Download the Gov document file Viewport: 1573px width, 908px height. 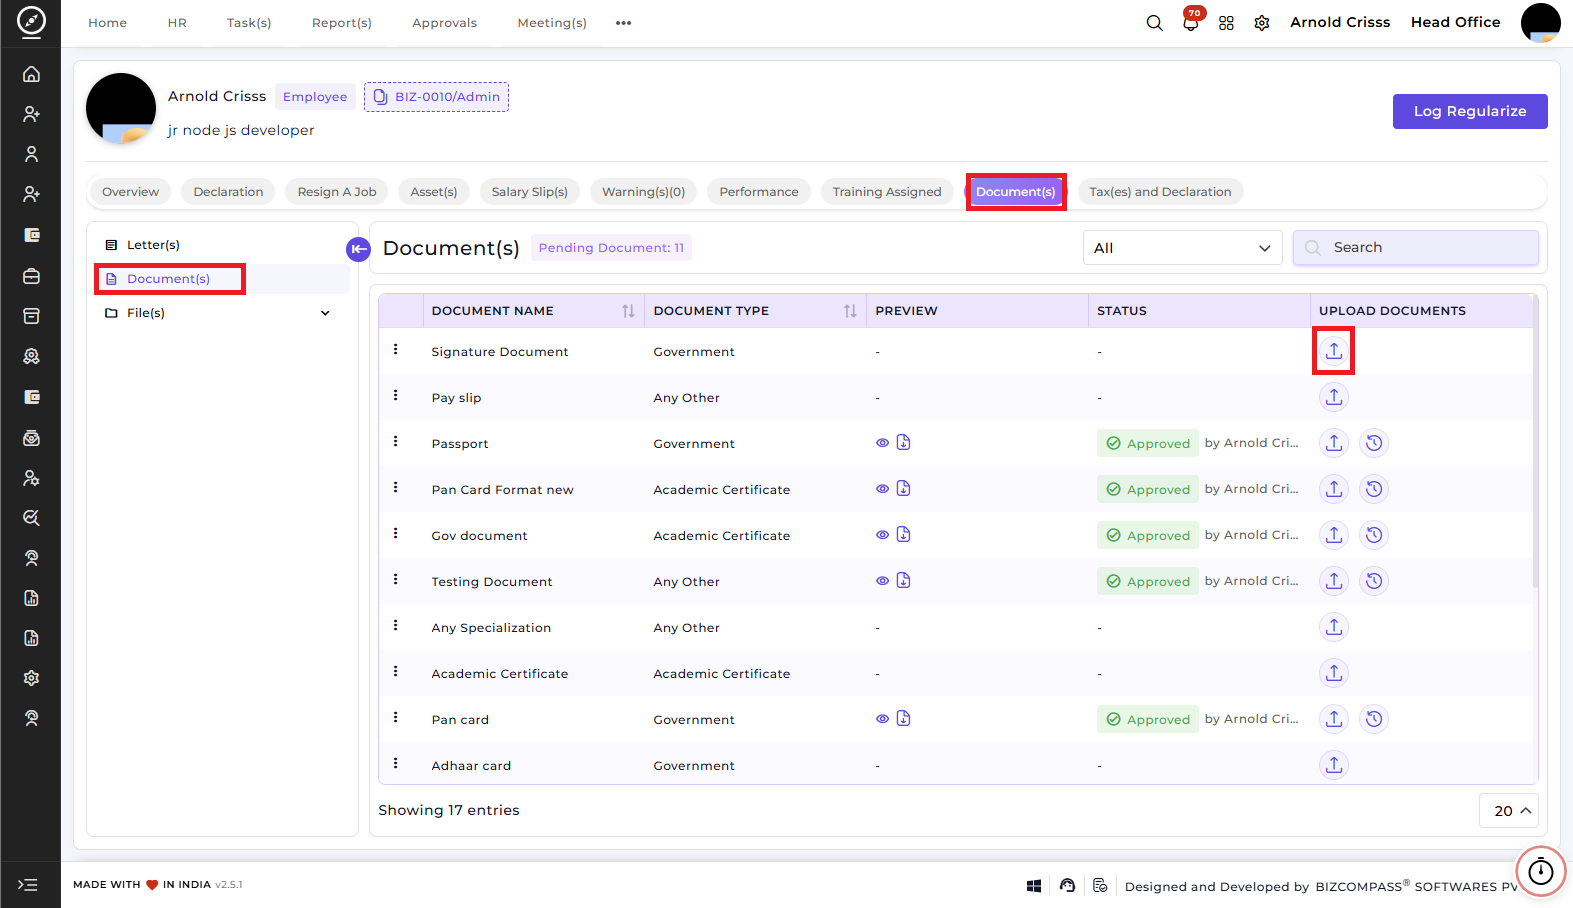[x=903, y=534]
